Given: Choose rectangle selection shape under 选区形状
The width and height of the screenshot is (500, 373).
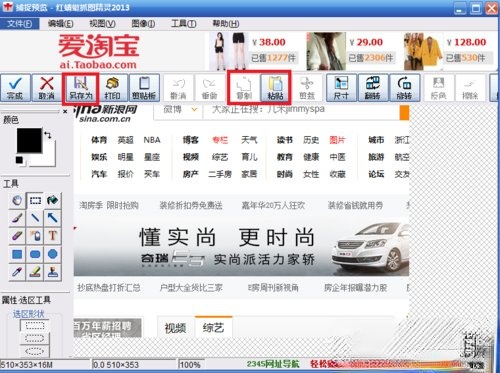Looking at the screenshot, I should tap(35, 326).
